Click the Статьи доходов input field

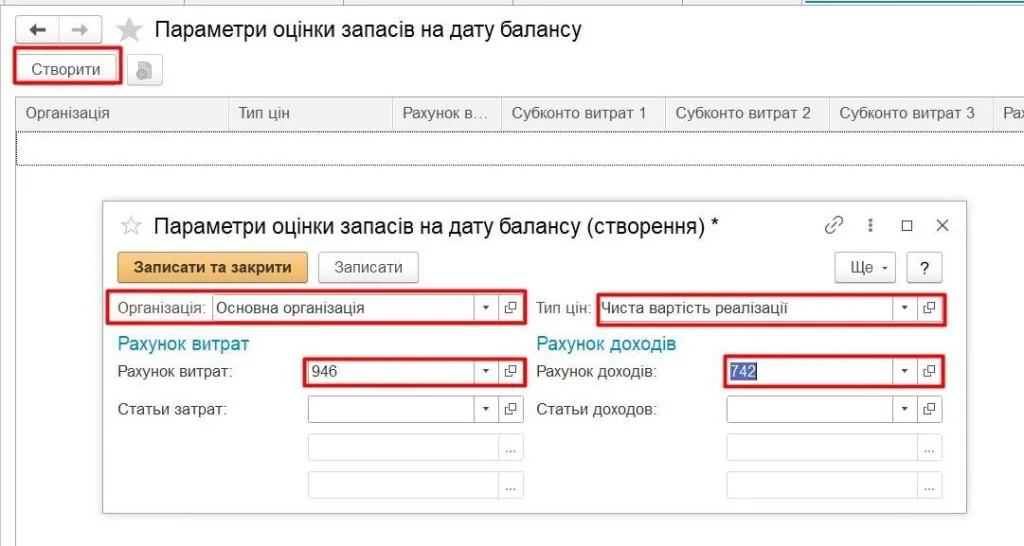(810, 410)
